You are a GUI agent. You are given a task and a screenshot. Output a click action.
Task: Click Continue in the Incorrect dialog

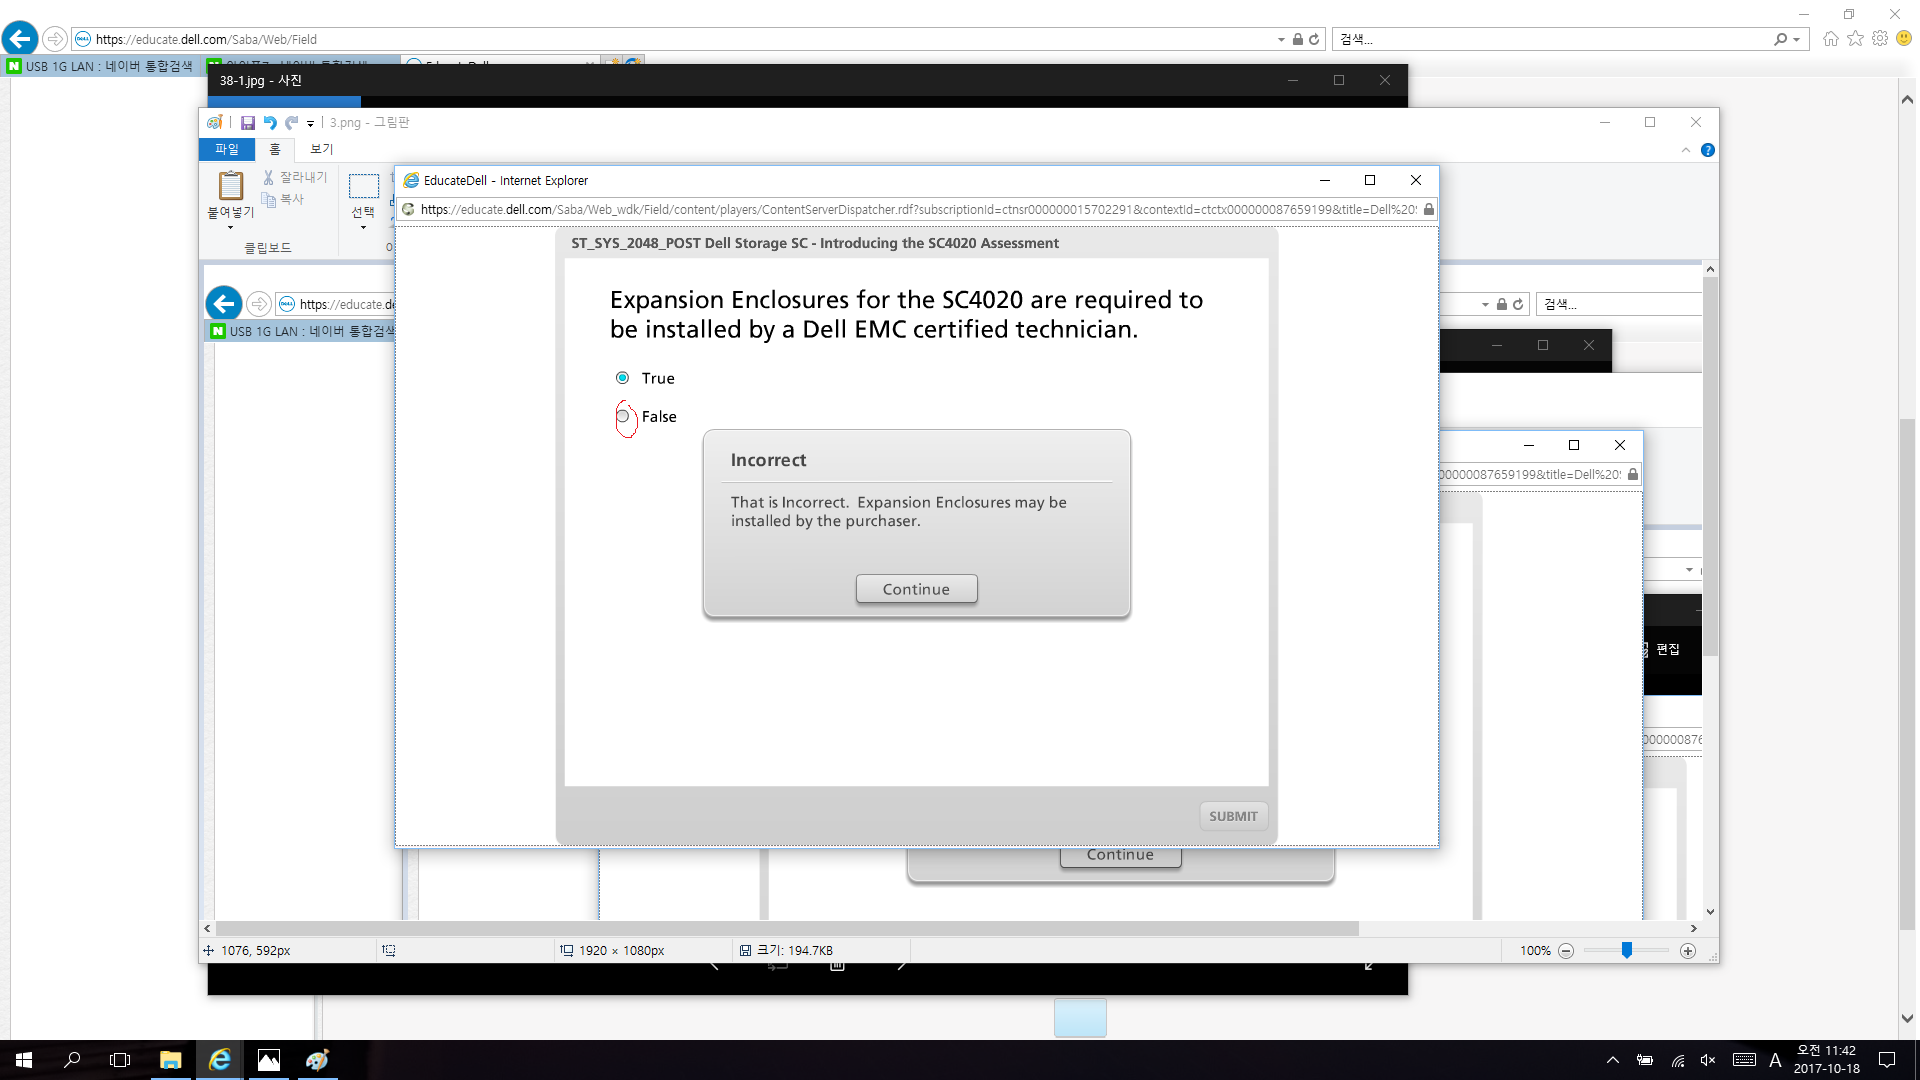[x=916, y=589]
